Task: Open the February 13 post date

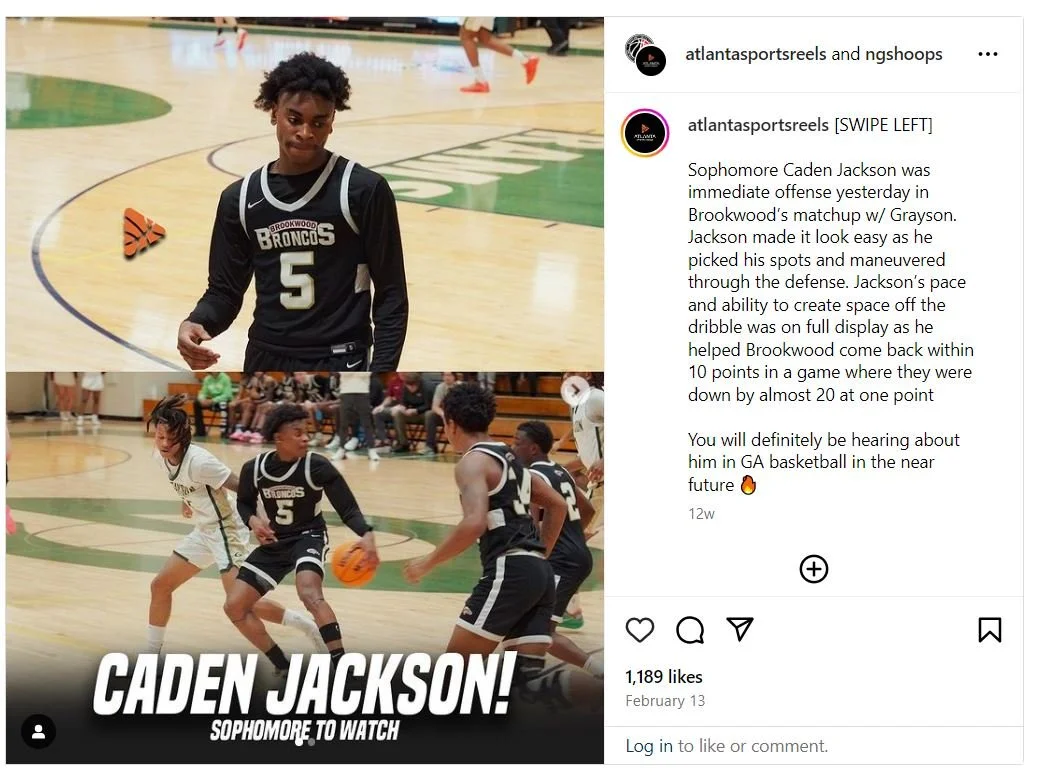Action: click(664, 701)
